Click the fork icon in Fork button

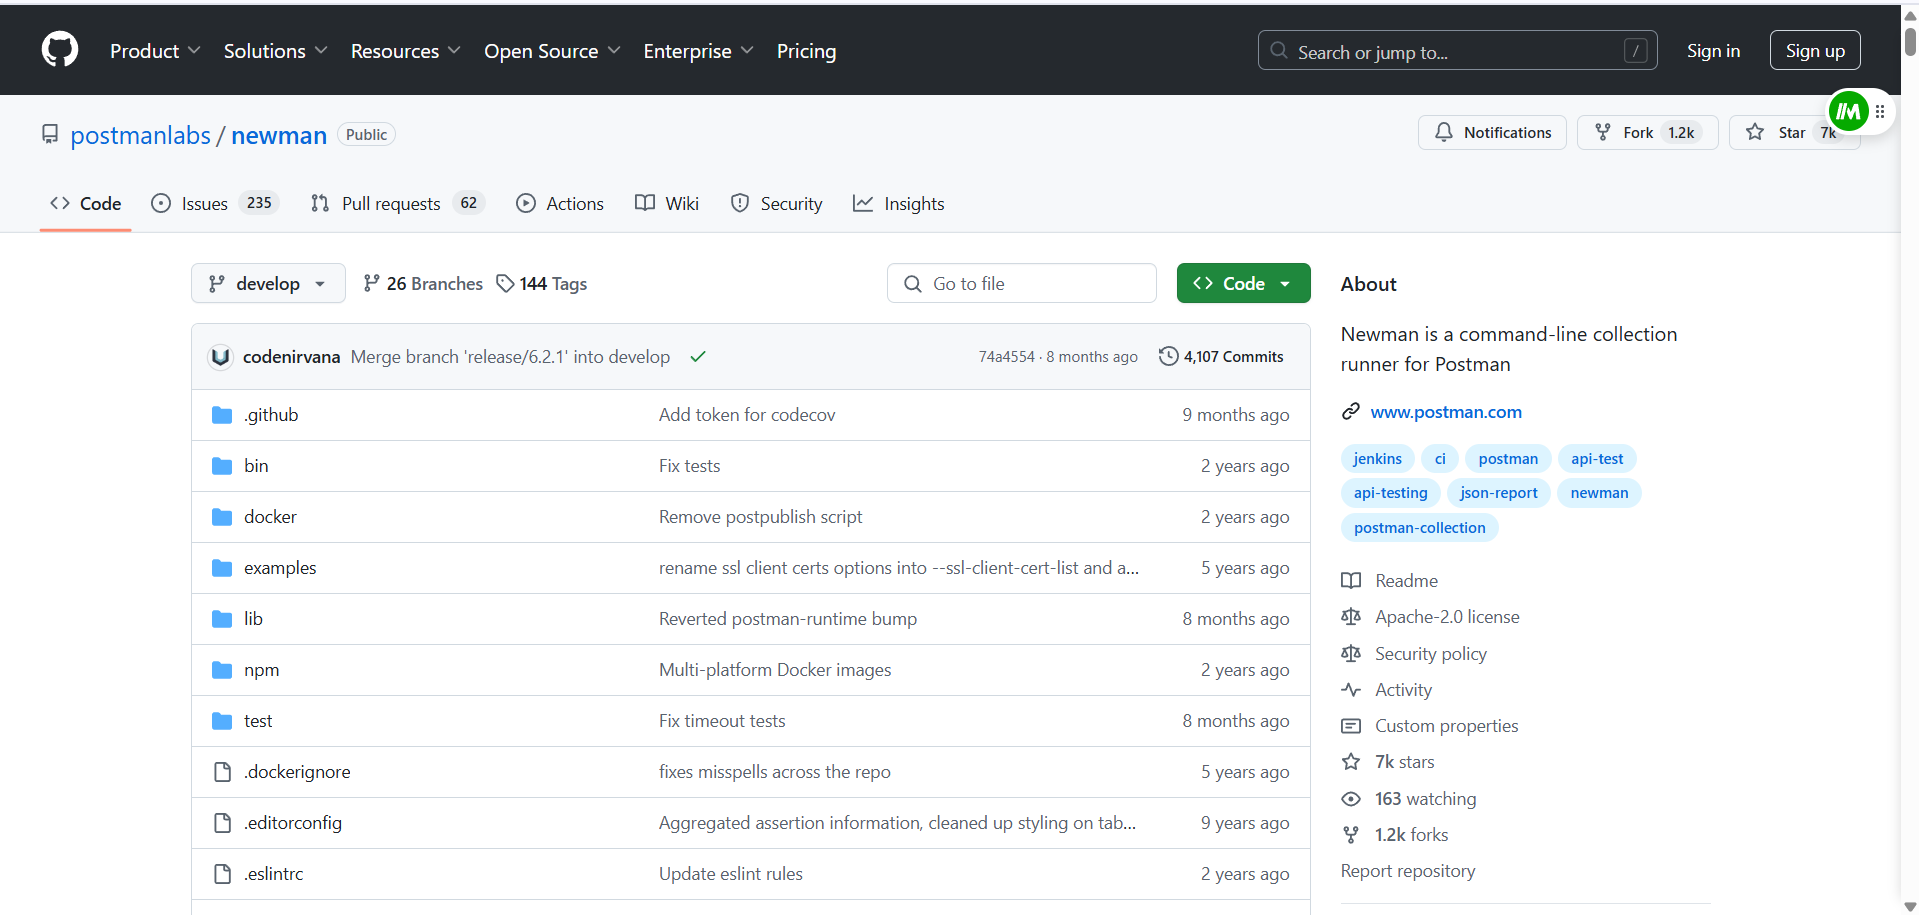point(1603,132)
